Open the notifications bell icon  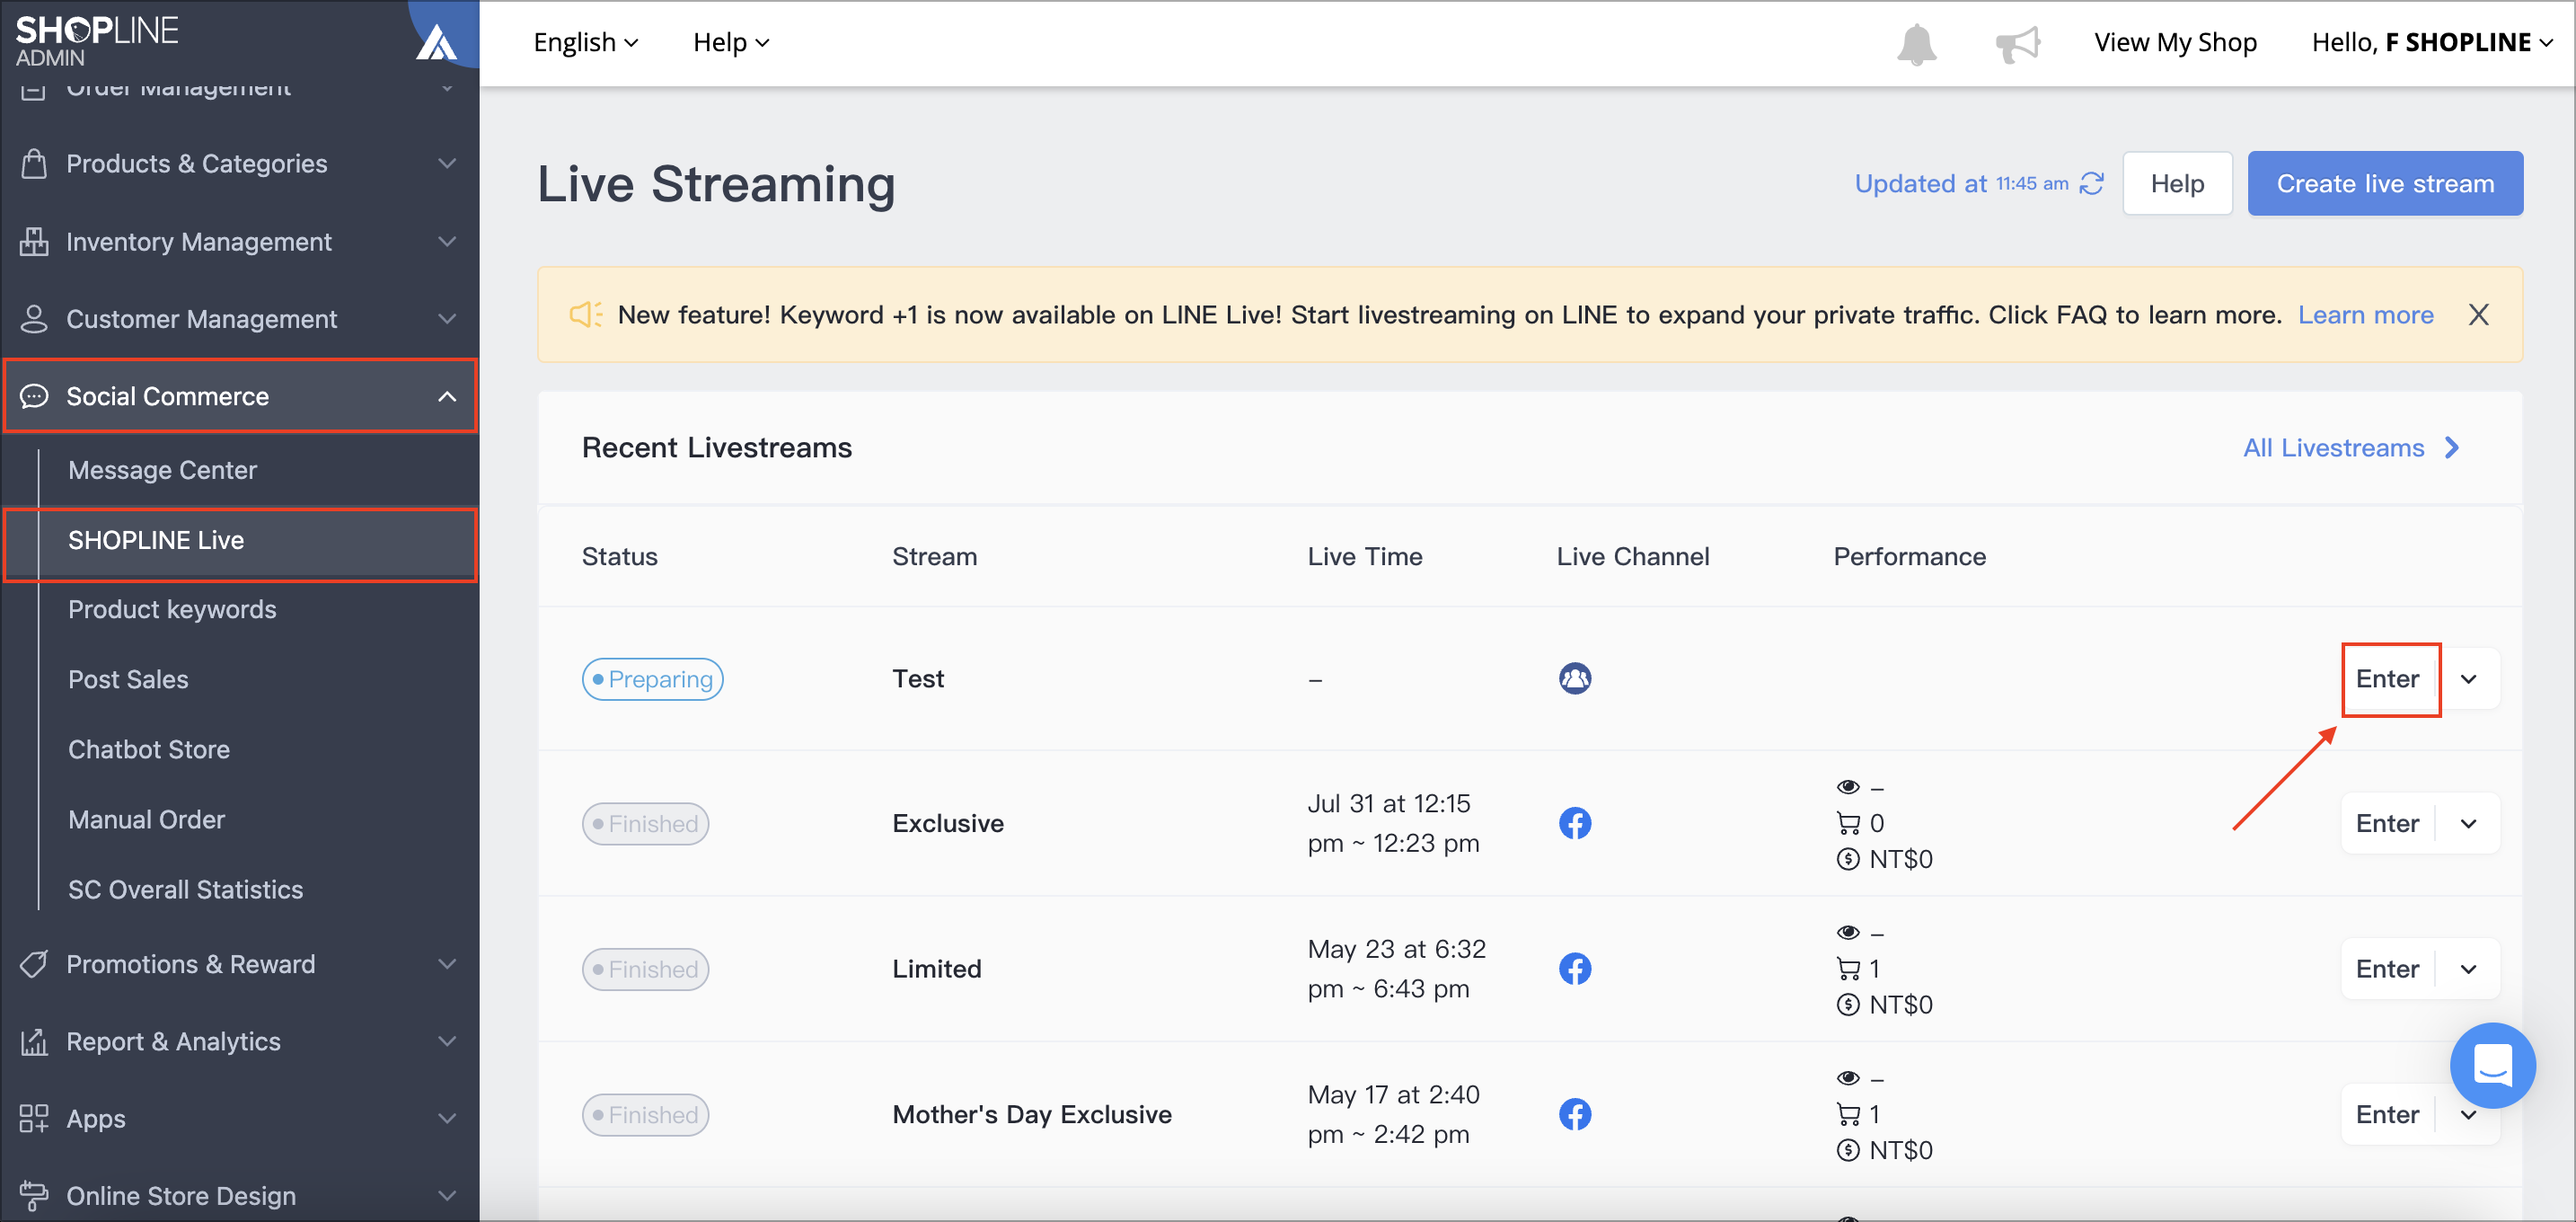[1916, 44]
